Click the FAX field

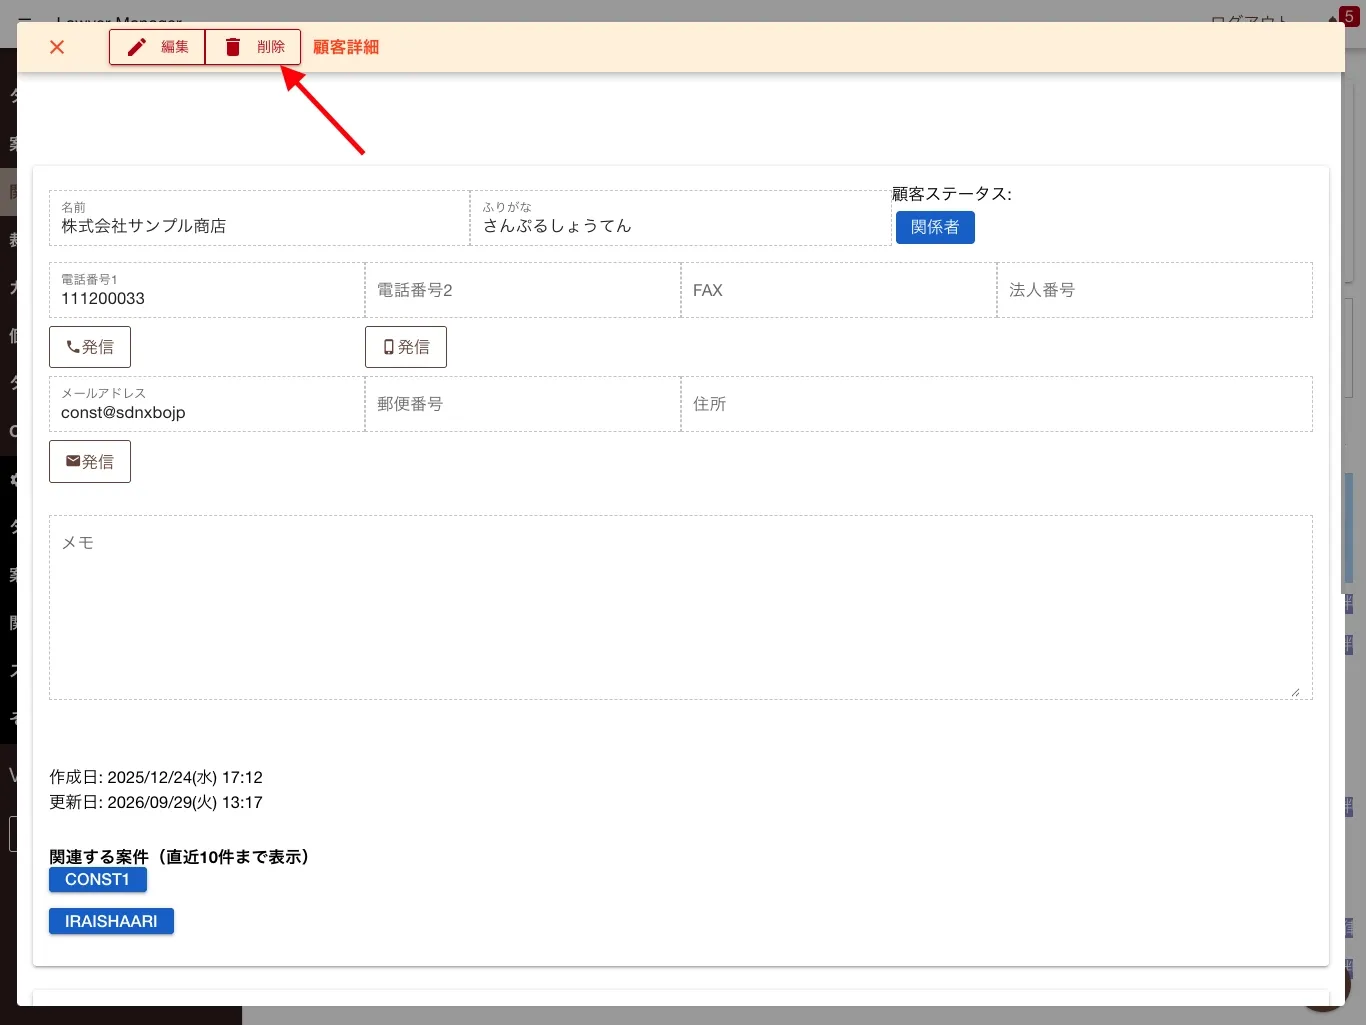[839, 290]
